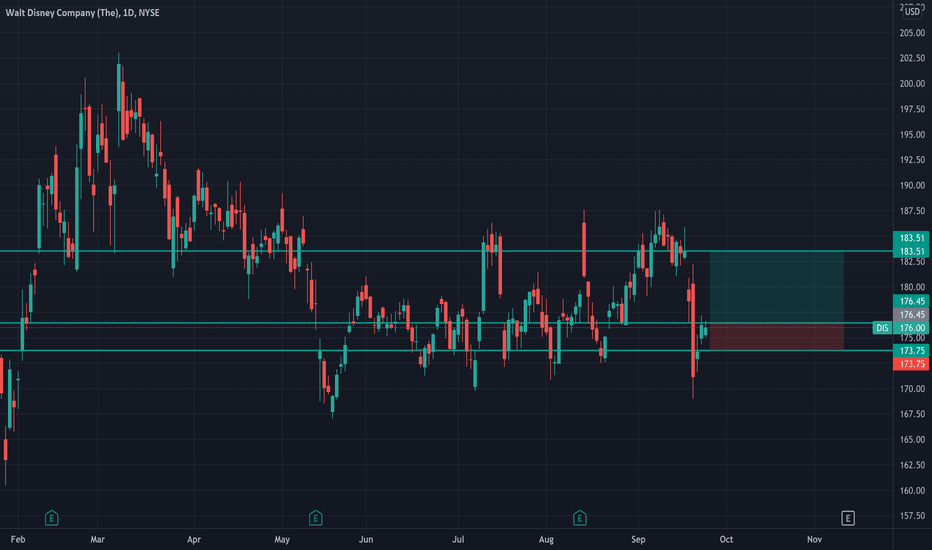Open the mid-May earnings marker
This screenshot has height=550, width=932.
[316, 518]
